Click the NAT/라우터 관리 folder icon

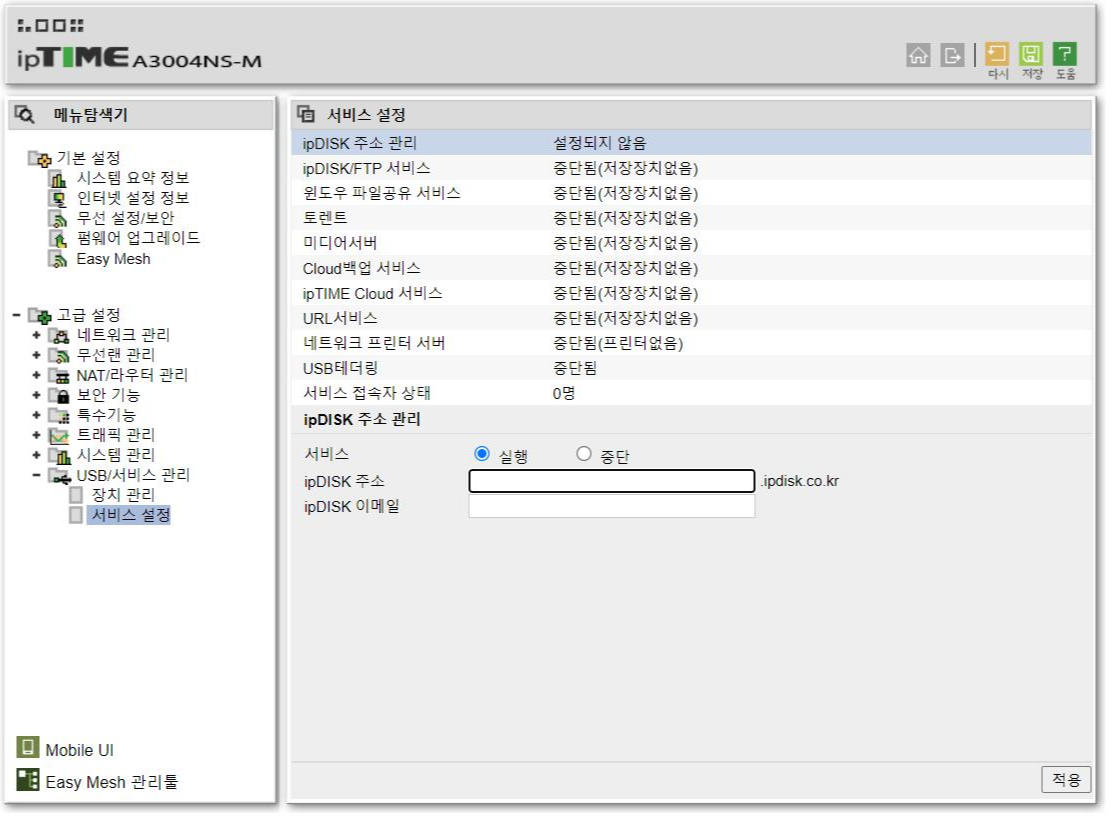point(58,375)
